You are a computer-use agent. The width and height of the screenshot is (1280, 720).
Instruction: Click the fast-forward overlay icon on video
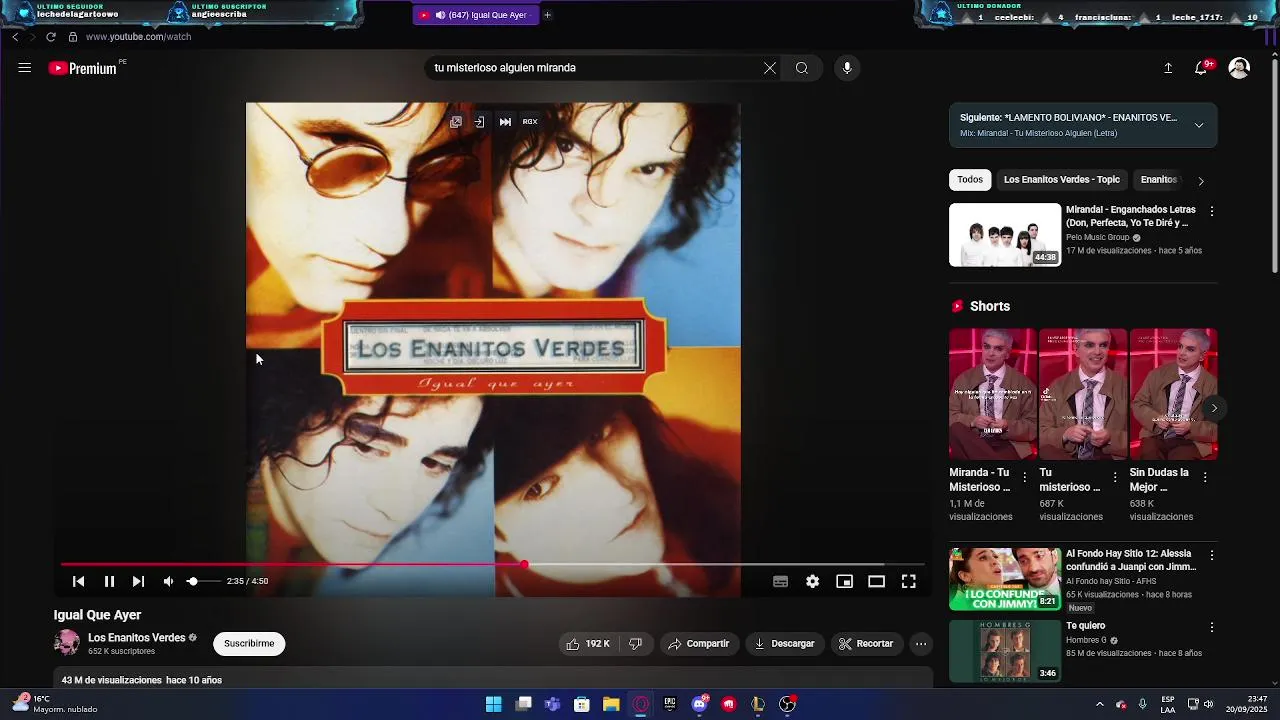point(505,122)
